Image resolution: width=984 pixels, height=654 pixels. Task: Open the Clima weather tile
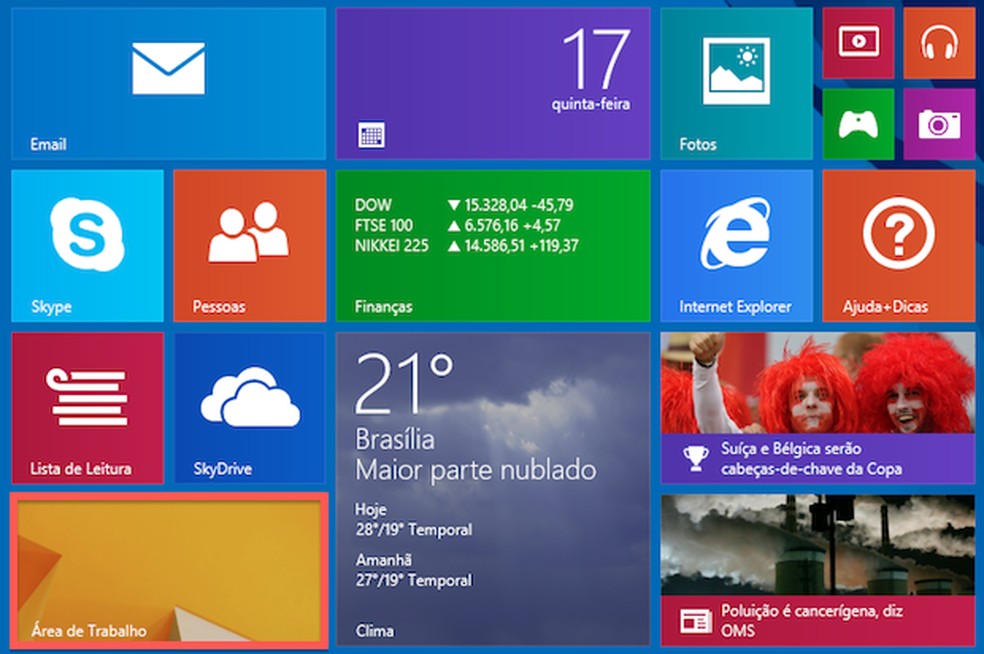tap(493, 489)
